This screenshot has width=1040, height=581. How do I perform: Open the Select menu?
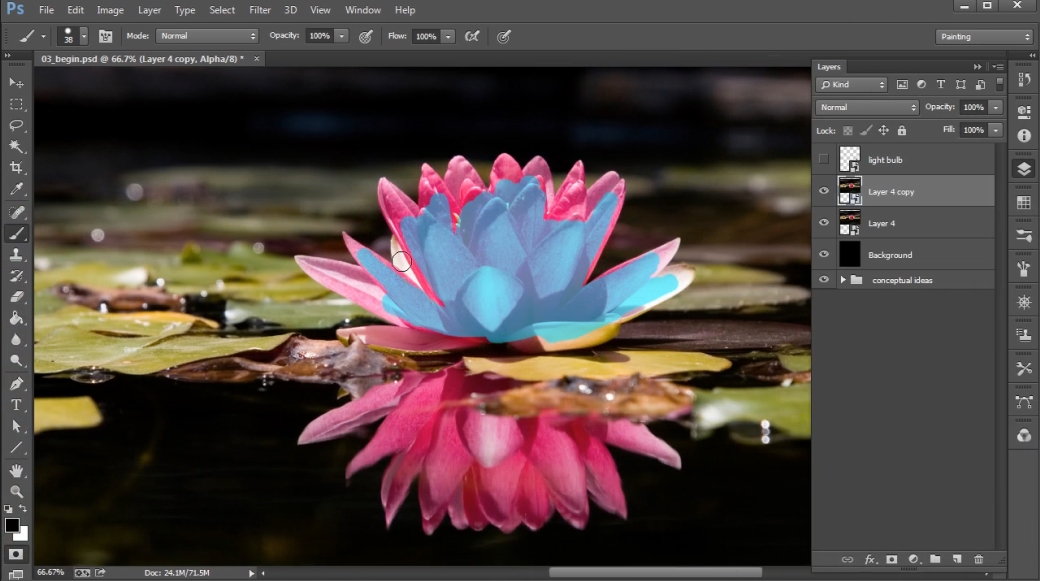click(x=222, y=10)
